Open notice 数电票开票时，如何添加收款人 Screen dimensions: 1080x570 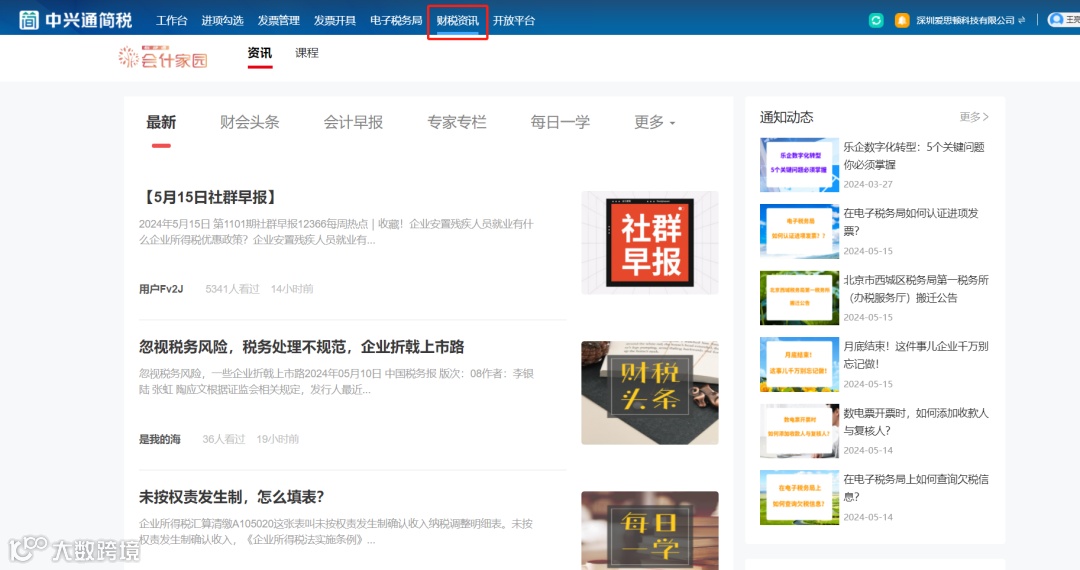pos(916,421)
